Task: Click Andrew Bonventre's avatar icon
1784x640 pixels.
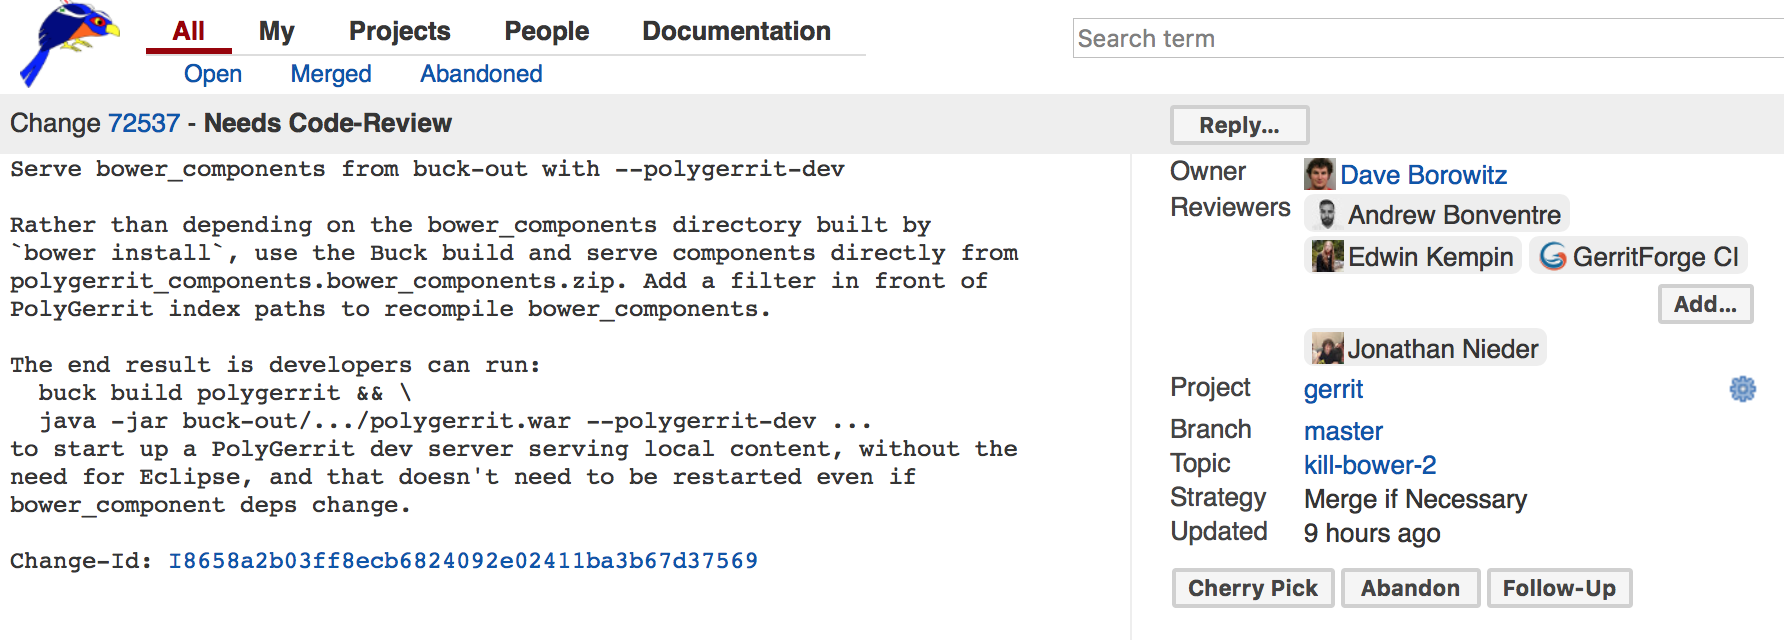Action: pos(1327,214)
